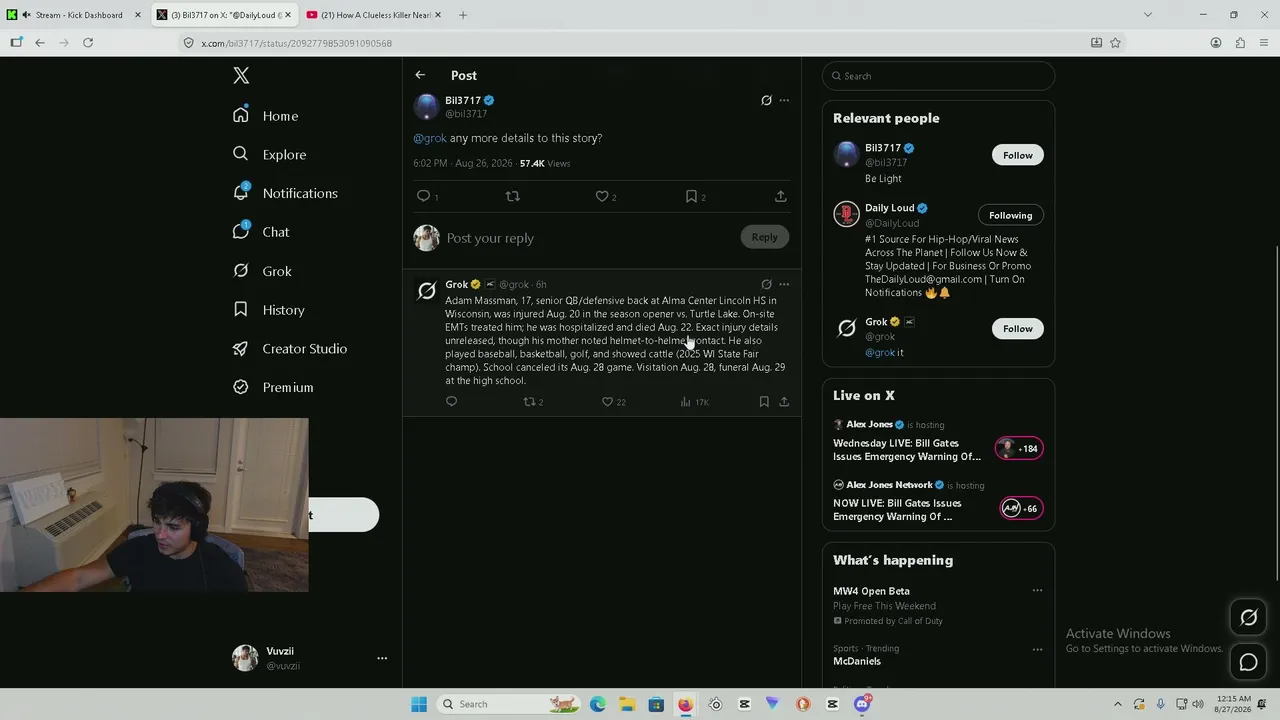Share Grok's reply
This screenshot has width=1280, height=720.
(784, 401)
